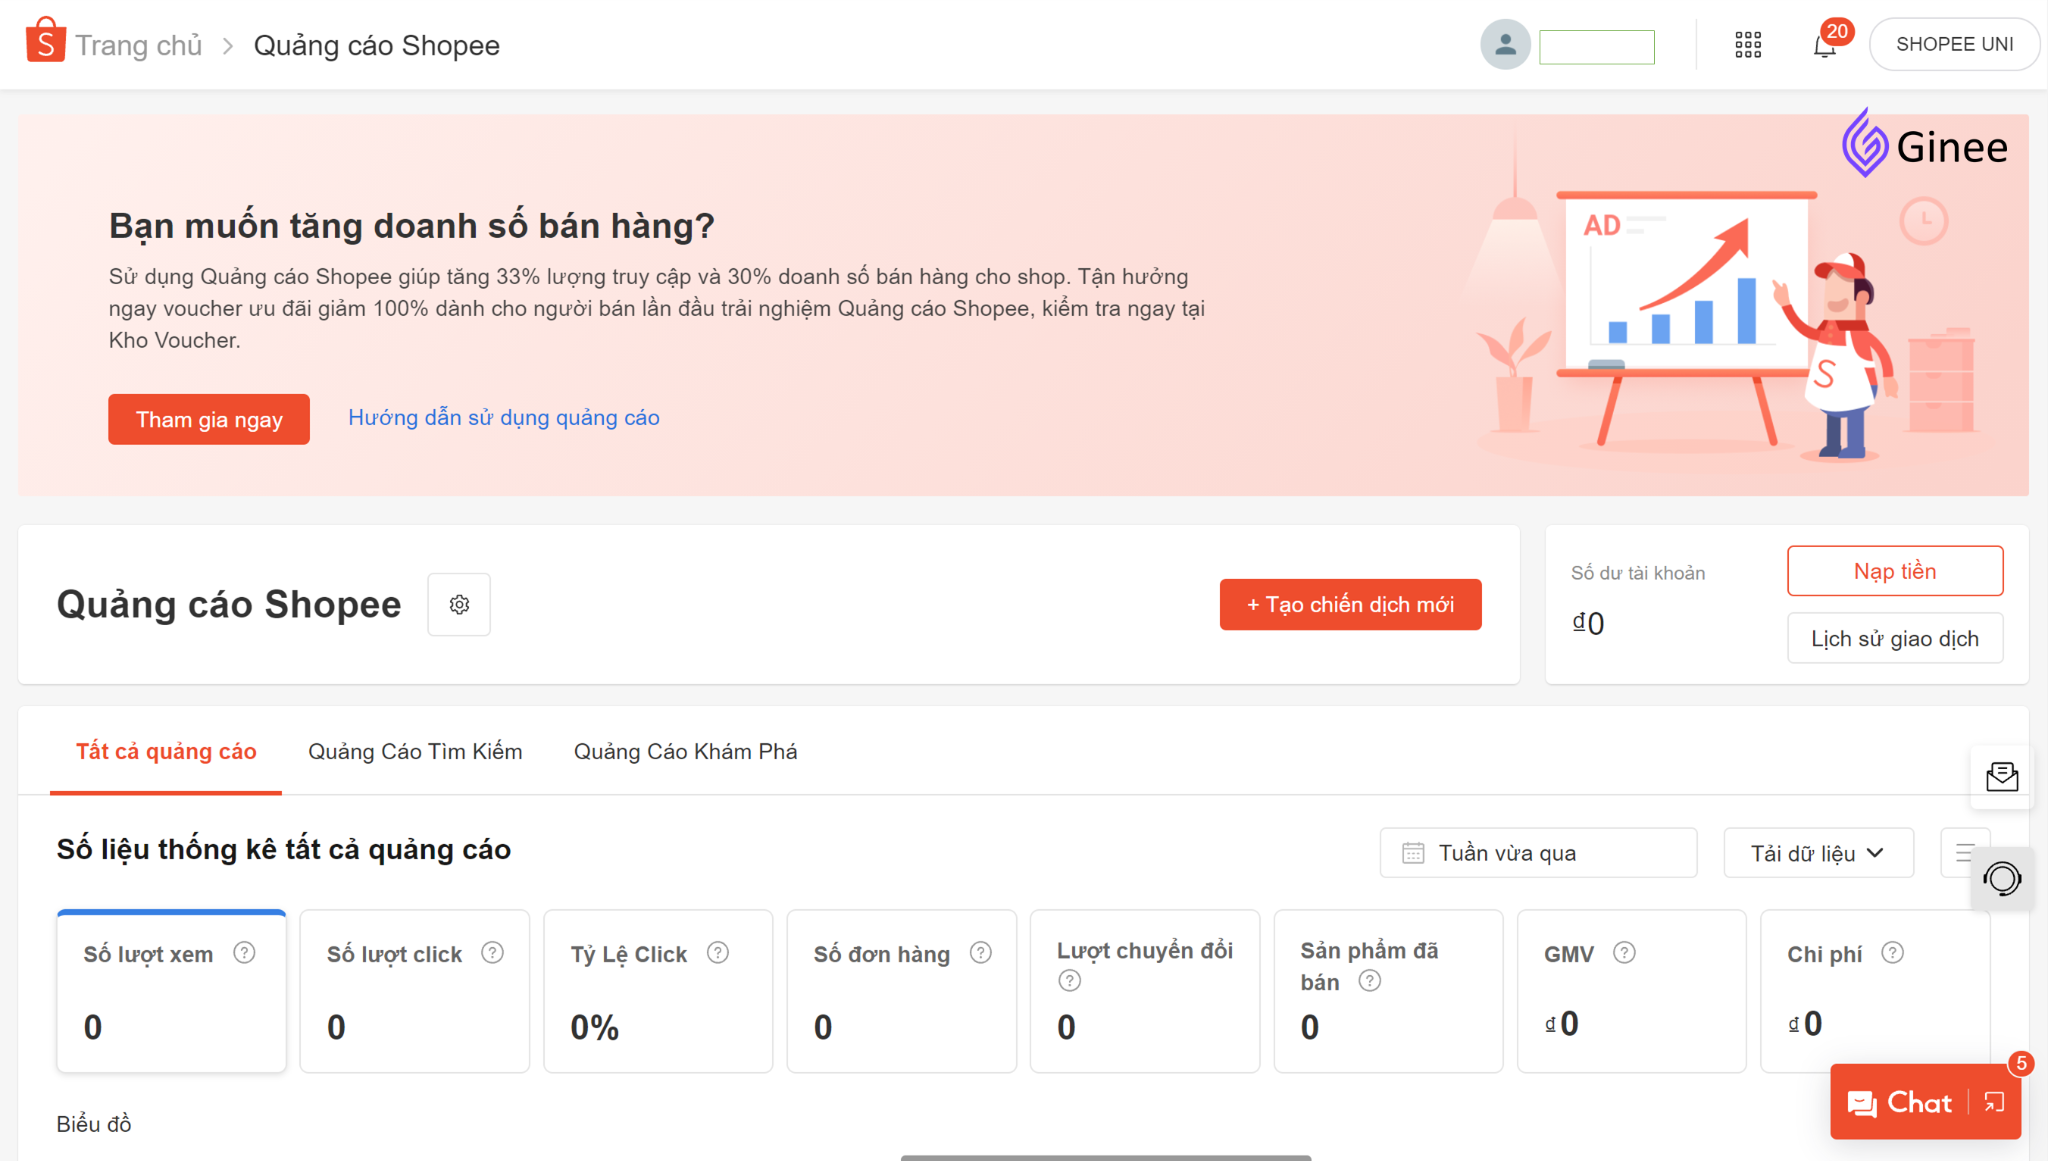Switch to Quảng Cáo Khám Phá tab
2048x1161 pixels.
[x=685, y=752]
